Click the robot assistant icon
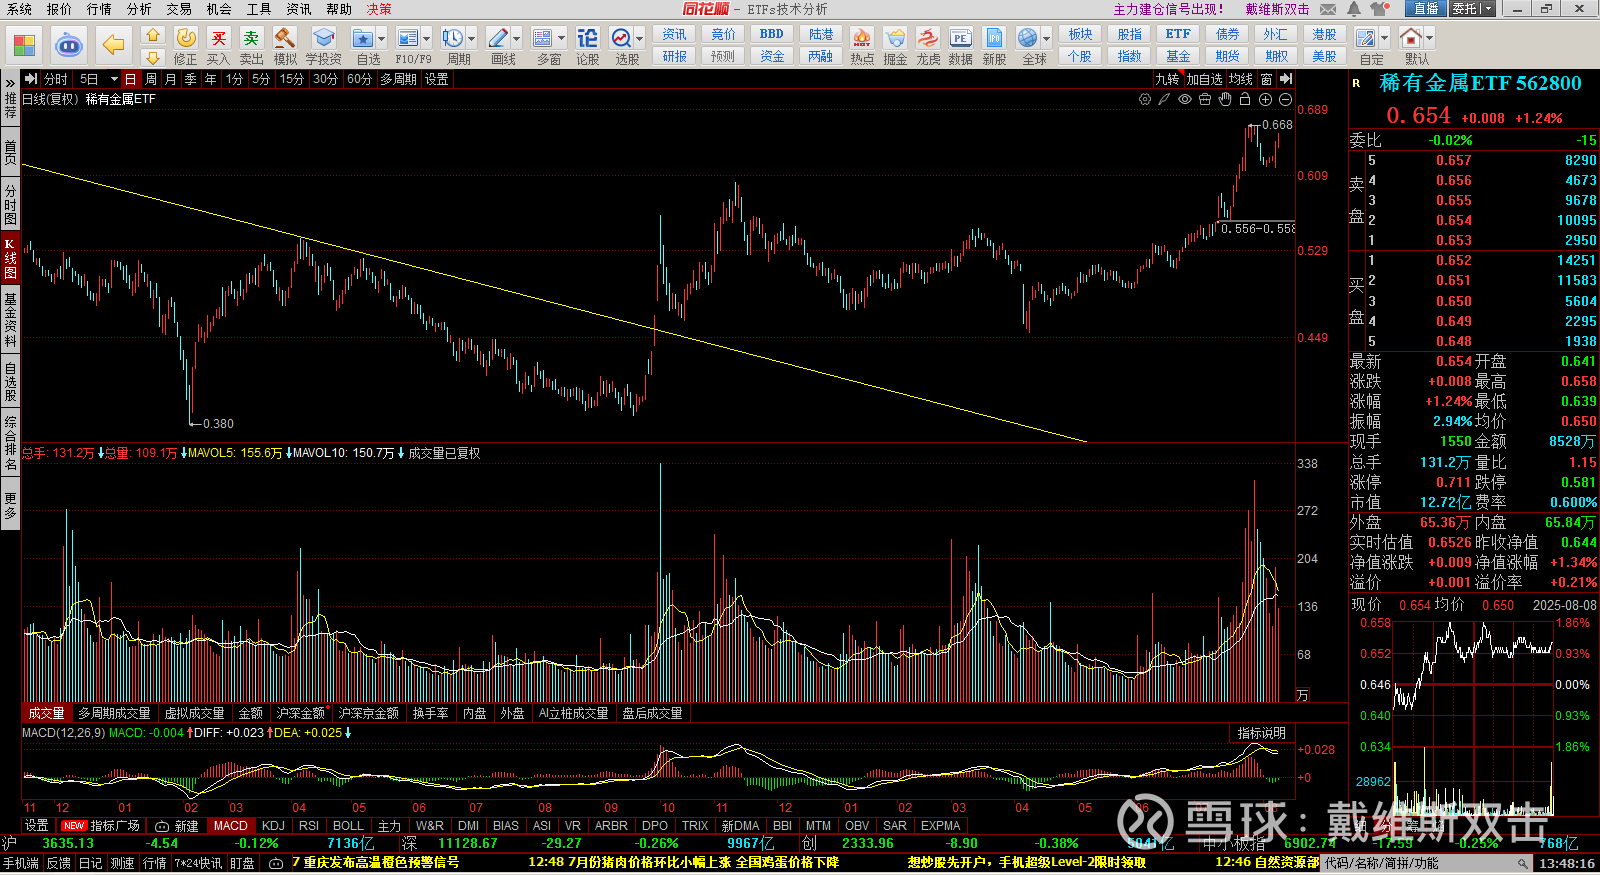1600x875 pixels. tap(68, 45)
